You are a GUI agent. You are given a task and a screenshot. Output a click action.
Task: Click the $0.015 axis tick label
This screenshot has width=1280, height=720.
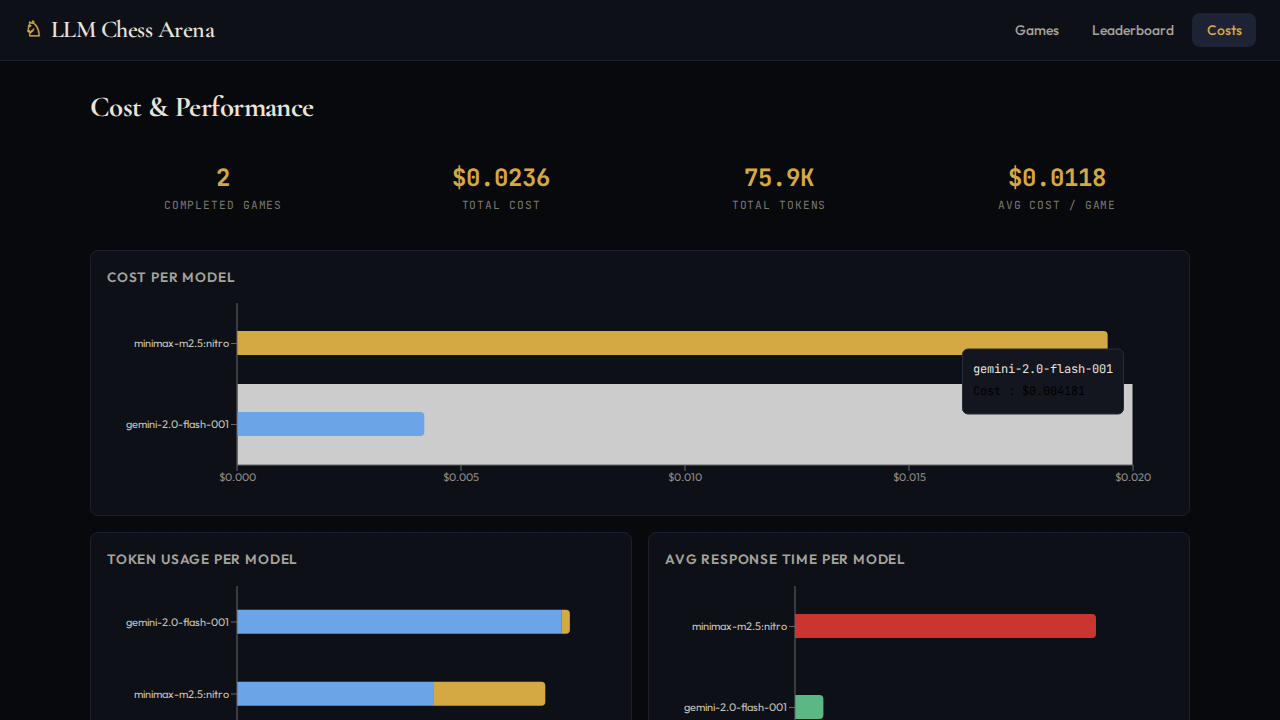909,477
